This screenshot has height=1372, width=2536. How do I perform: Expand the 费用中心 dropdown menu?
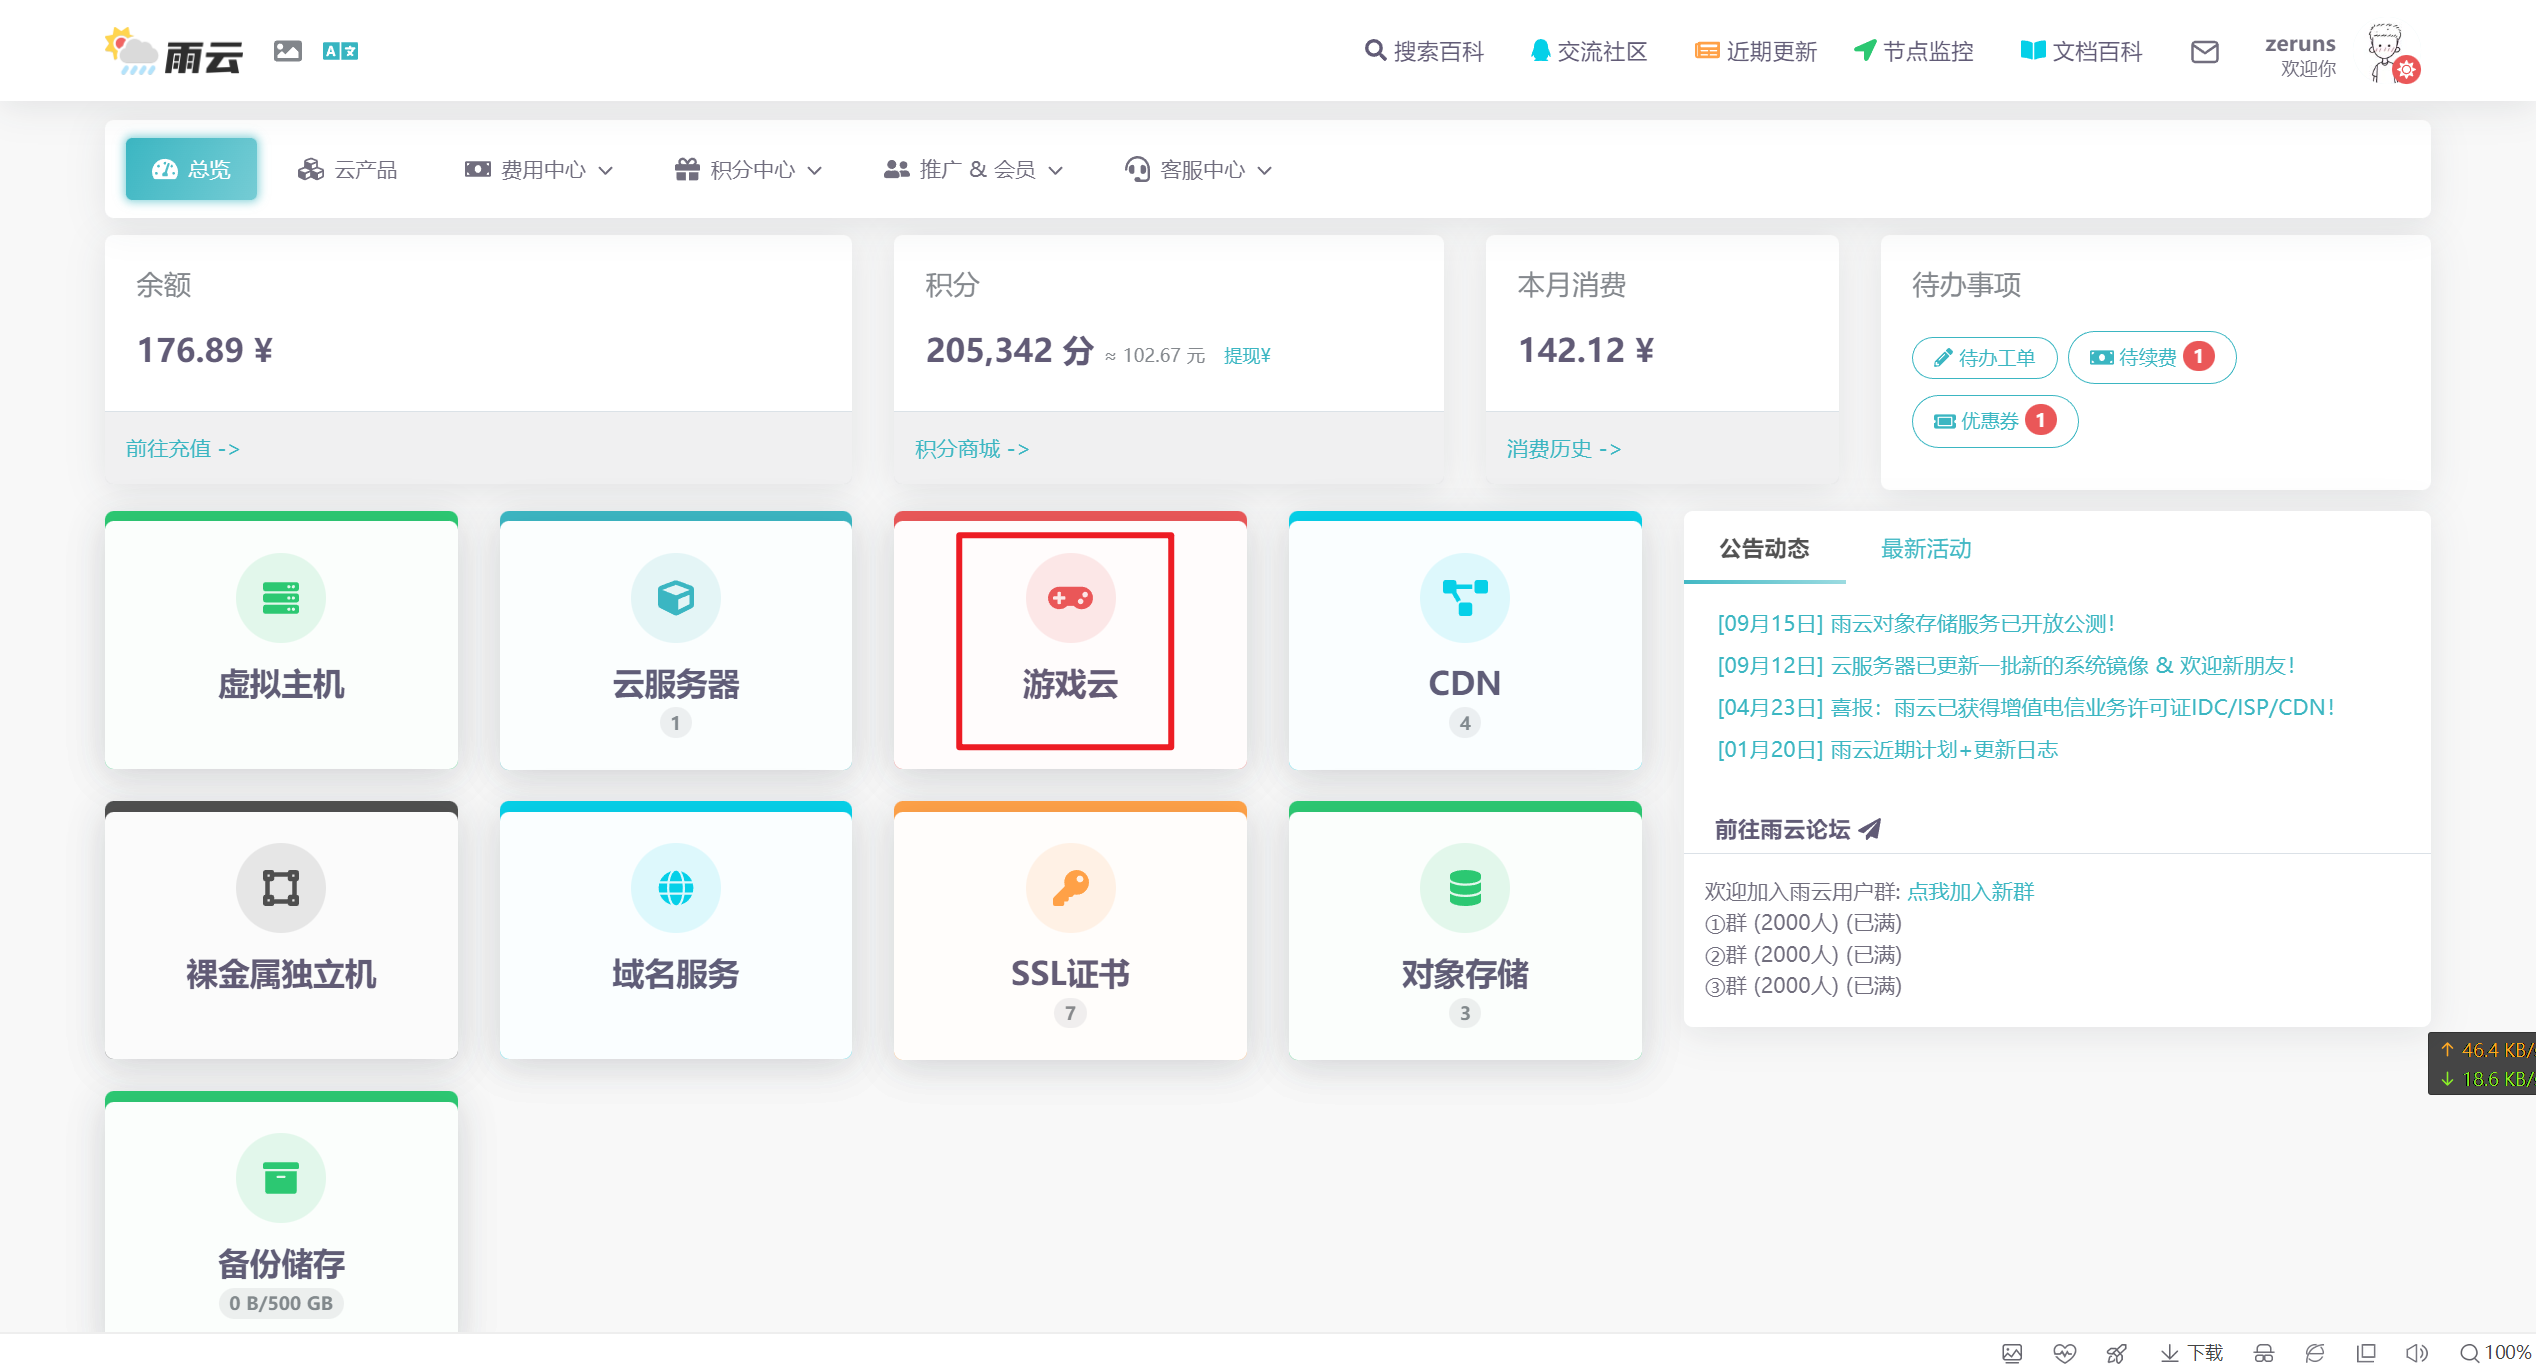click(541, 167)
